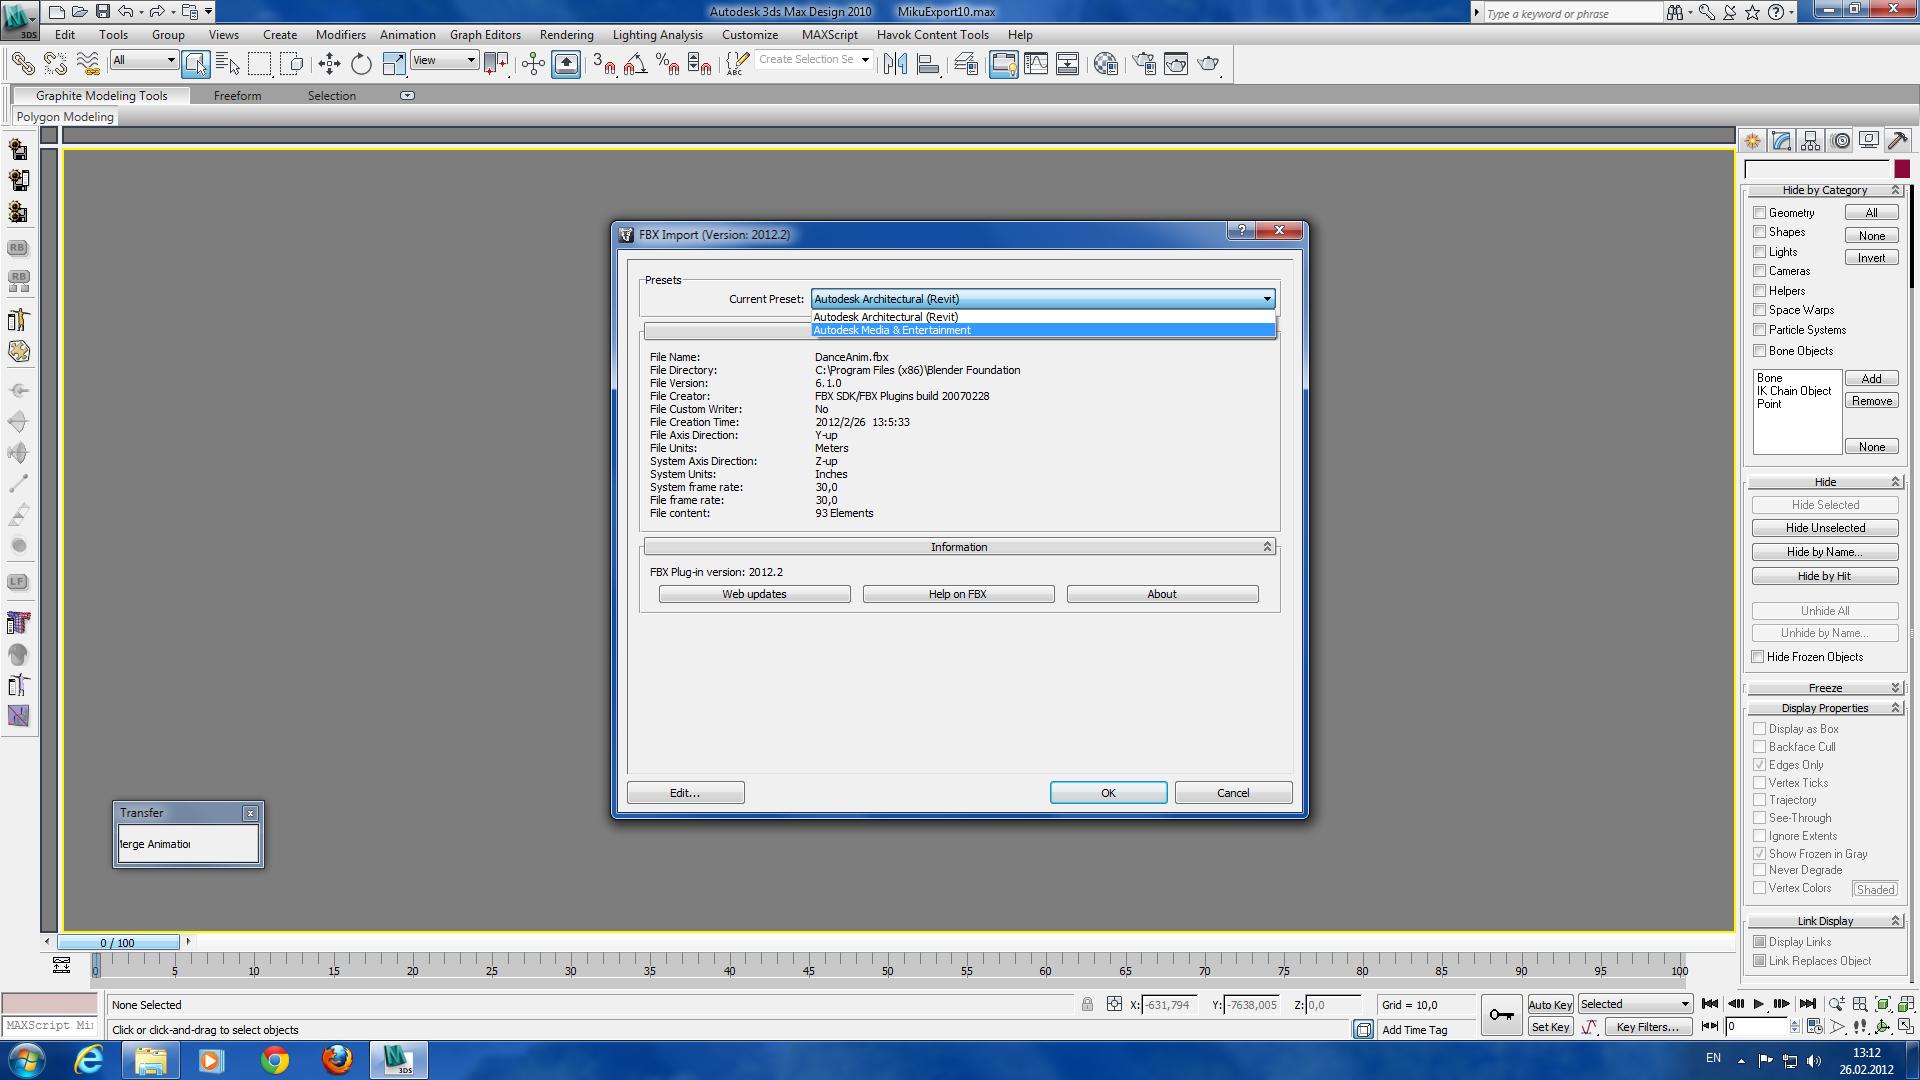Check the Geometry hide category box
Viewport: 1920px width, 1080px height.
1759,213
